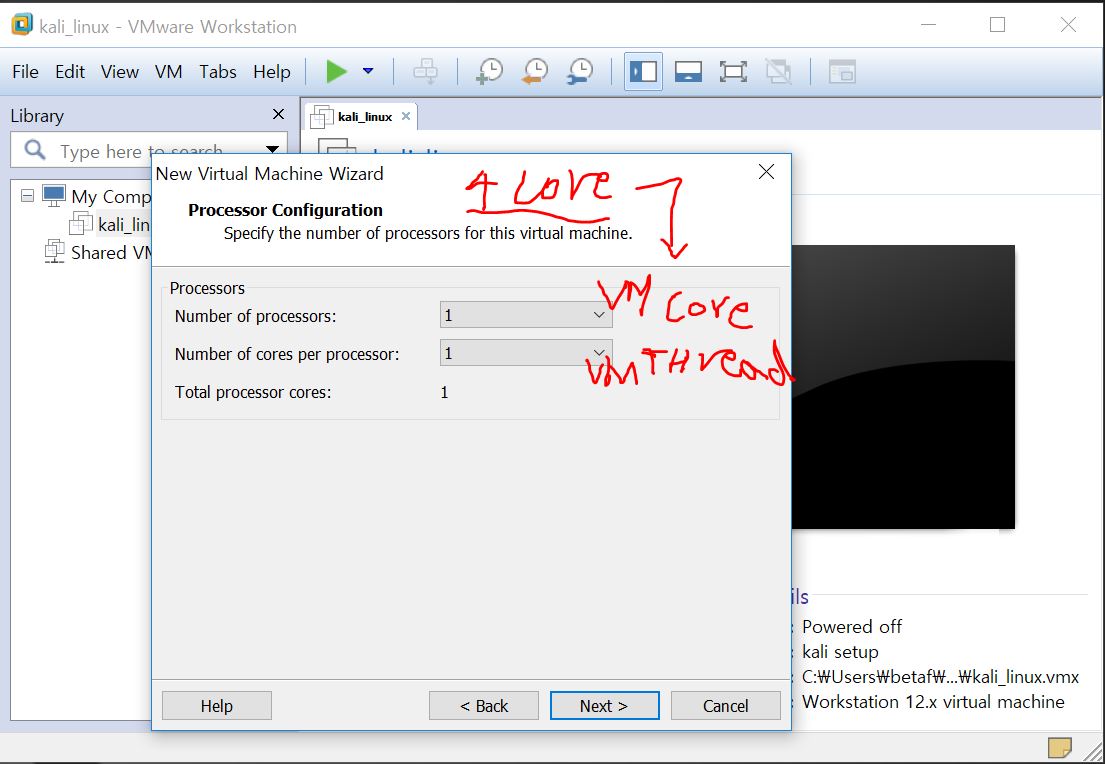The image size is (1105, 764).
Task: Click Next in the wizard
Action: click(604, 706)
